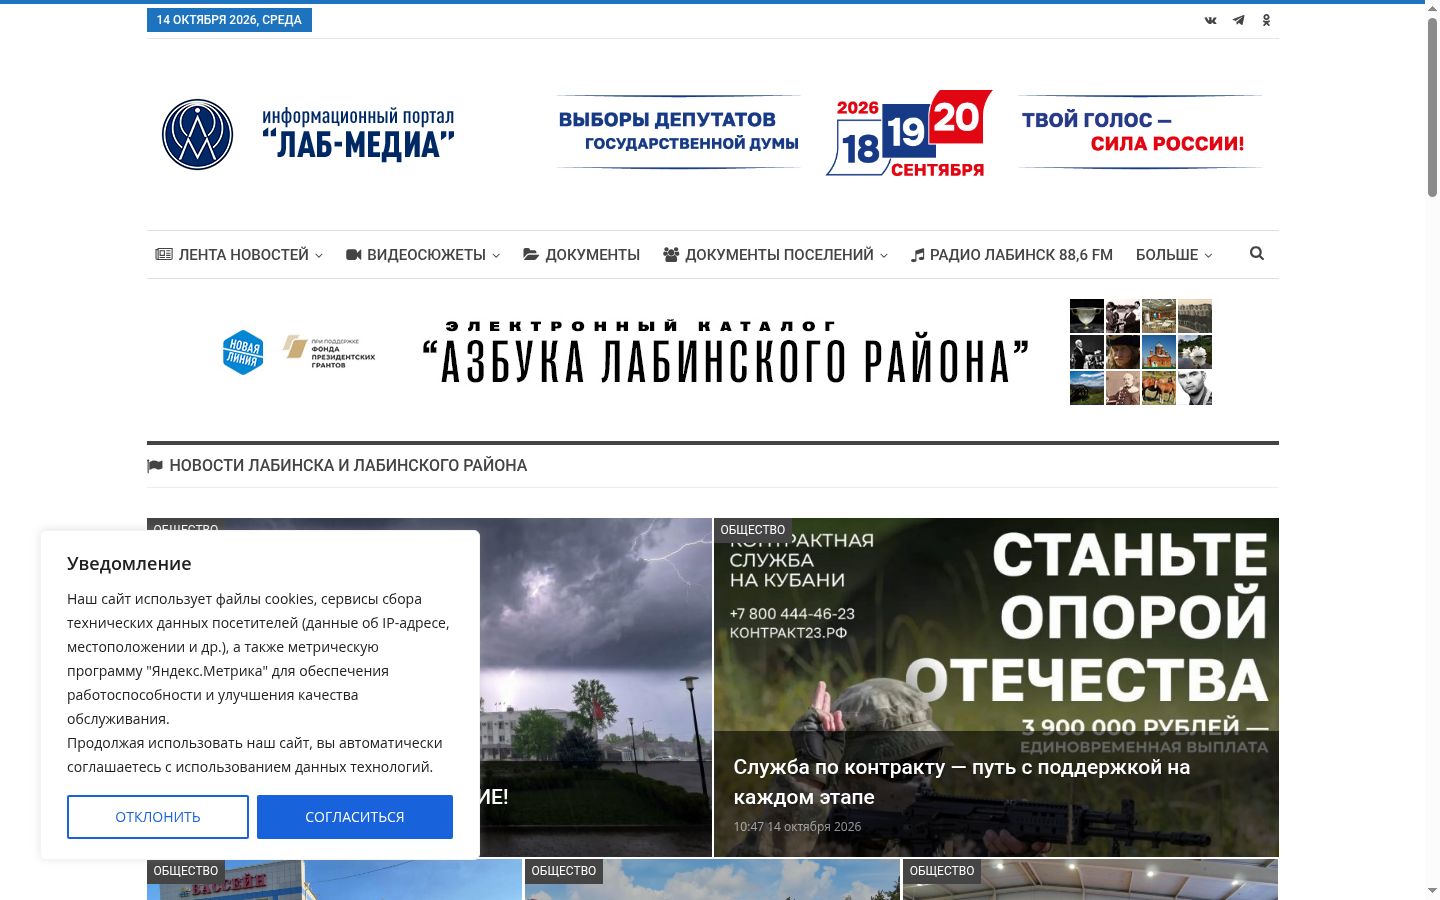Click the Выборы депутатов Государственной Думы banner
This screenshot has height=900, width=1440.
click(x=679, y=131)
